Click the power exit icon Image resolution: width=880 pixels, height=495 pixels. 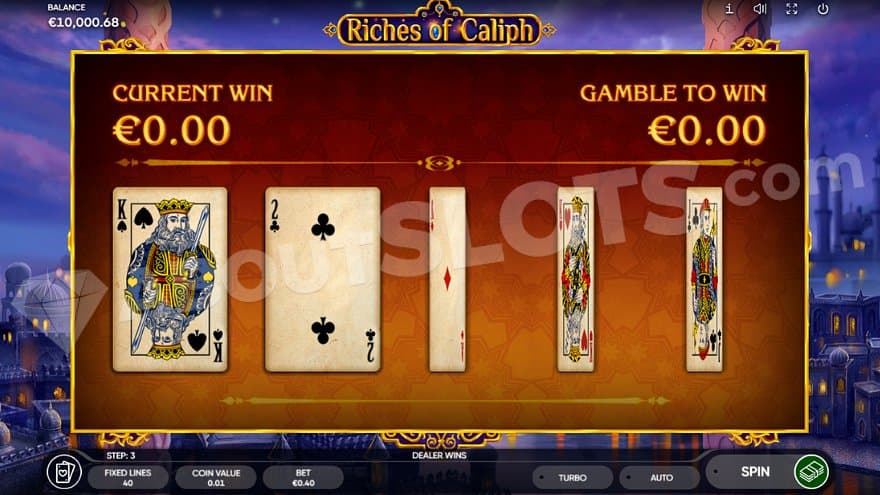click(x=823, y=8)
